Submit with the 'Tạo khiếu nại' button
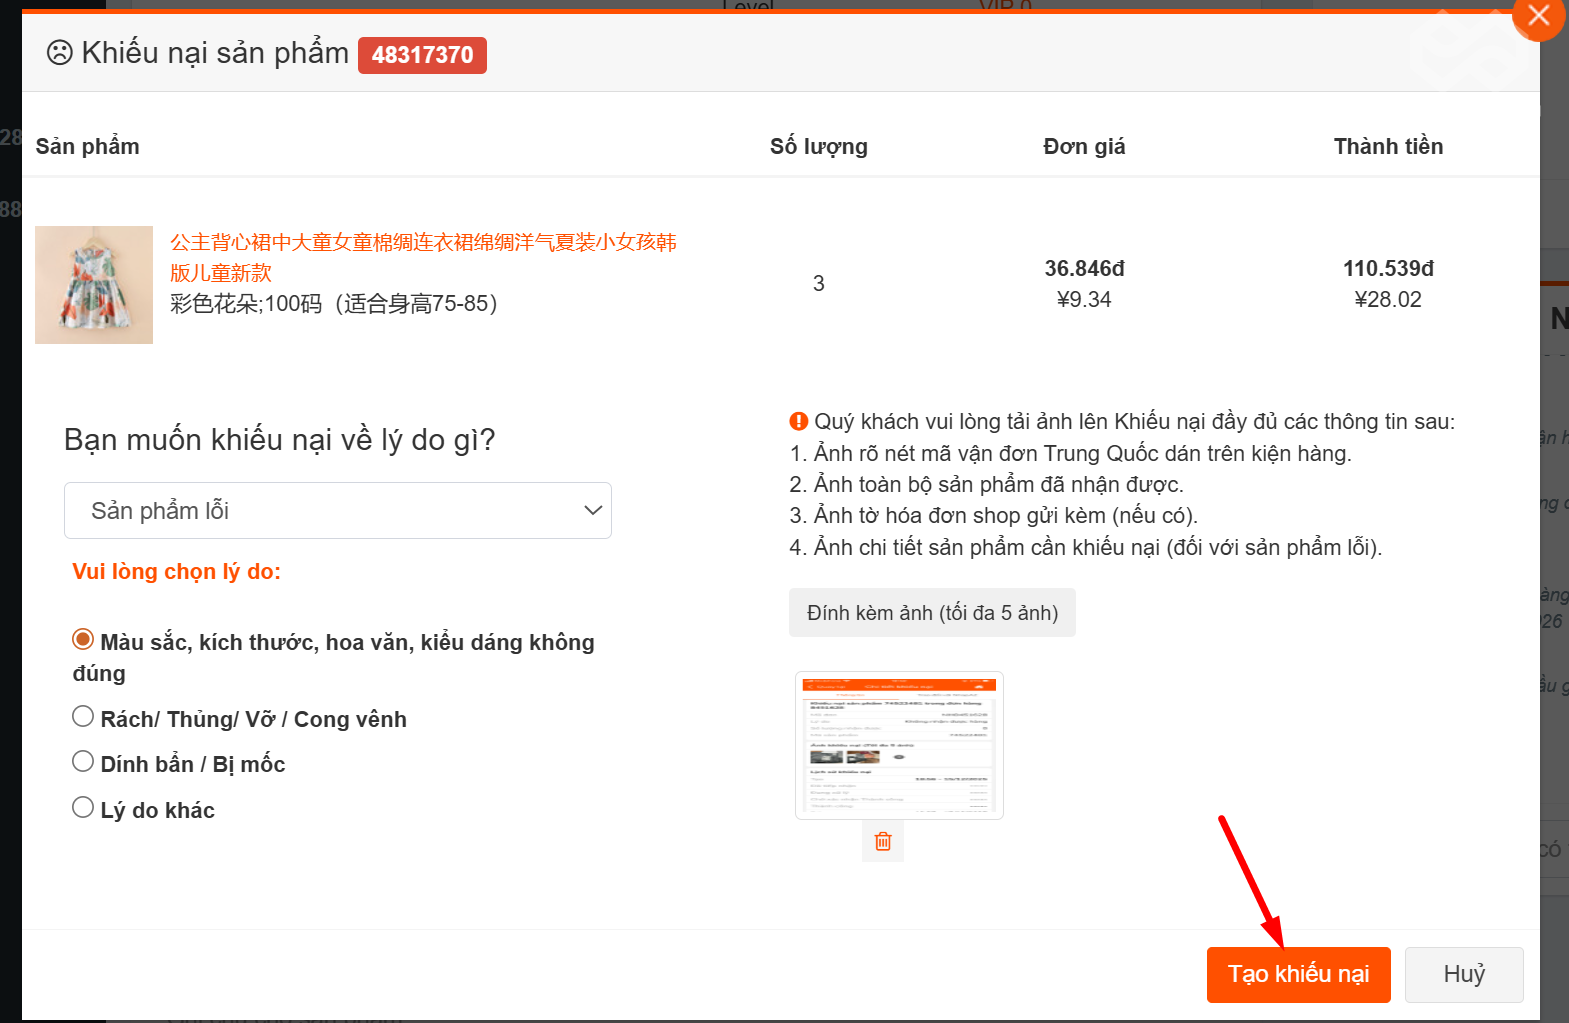The width and height of the screenshot is (1569, 1023). [x=1298, y=974]
